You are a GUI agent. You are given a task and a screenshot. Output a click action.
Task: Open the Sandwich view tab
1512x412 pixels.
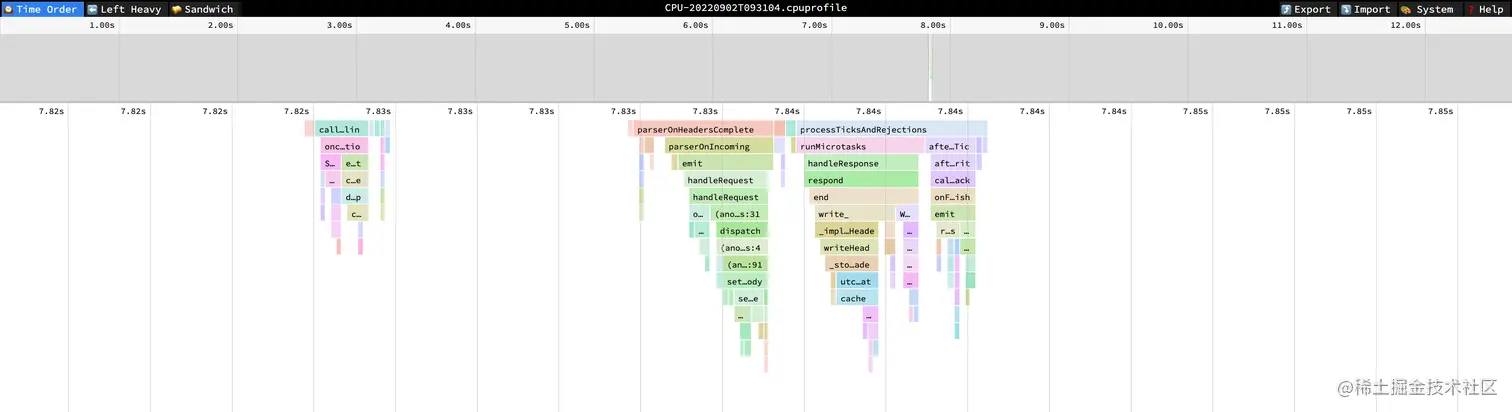pos(203,9)
